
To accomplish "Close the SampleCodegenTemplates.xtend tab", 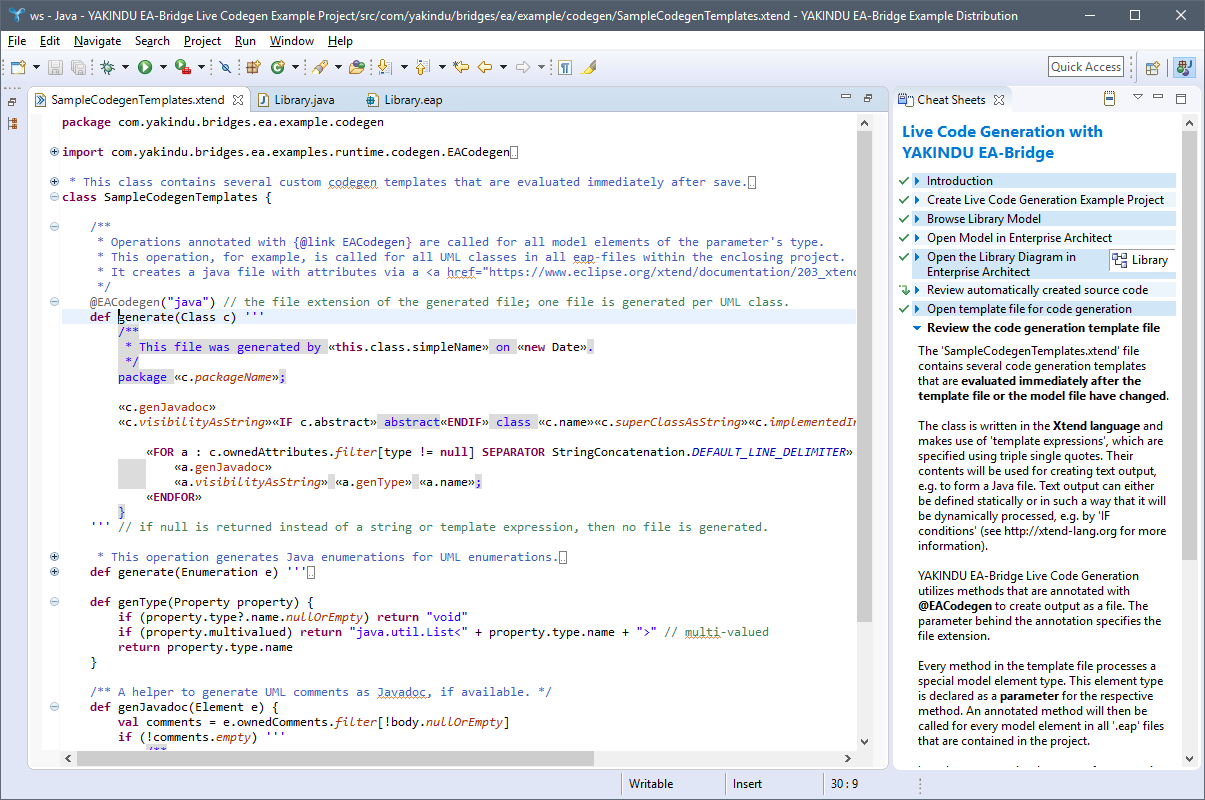I will pos(237,100).
